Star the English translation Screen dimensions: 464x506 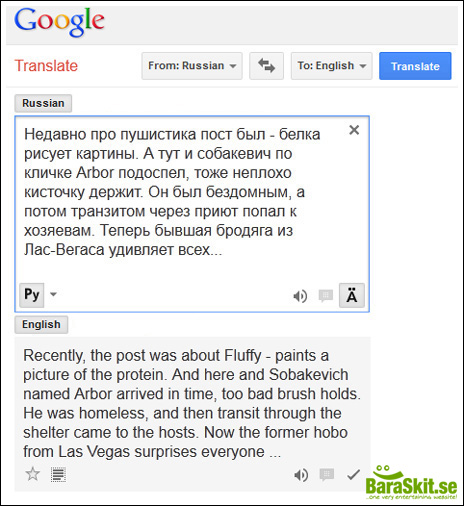33,474
